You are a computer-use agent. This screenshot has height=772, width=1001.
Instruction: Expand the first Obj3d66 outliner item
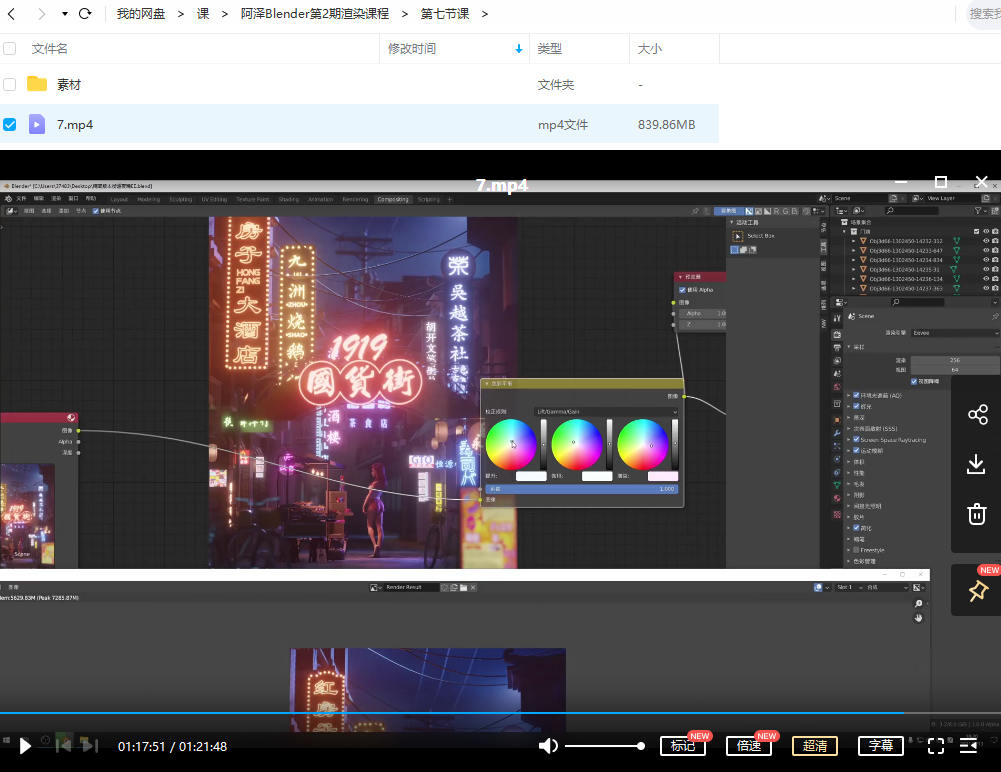tap(854, 241)
